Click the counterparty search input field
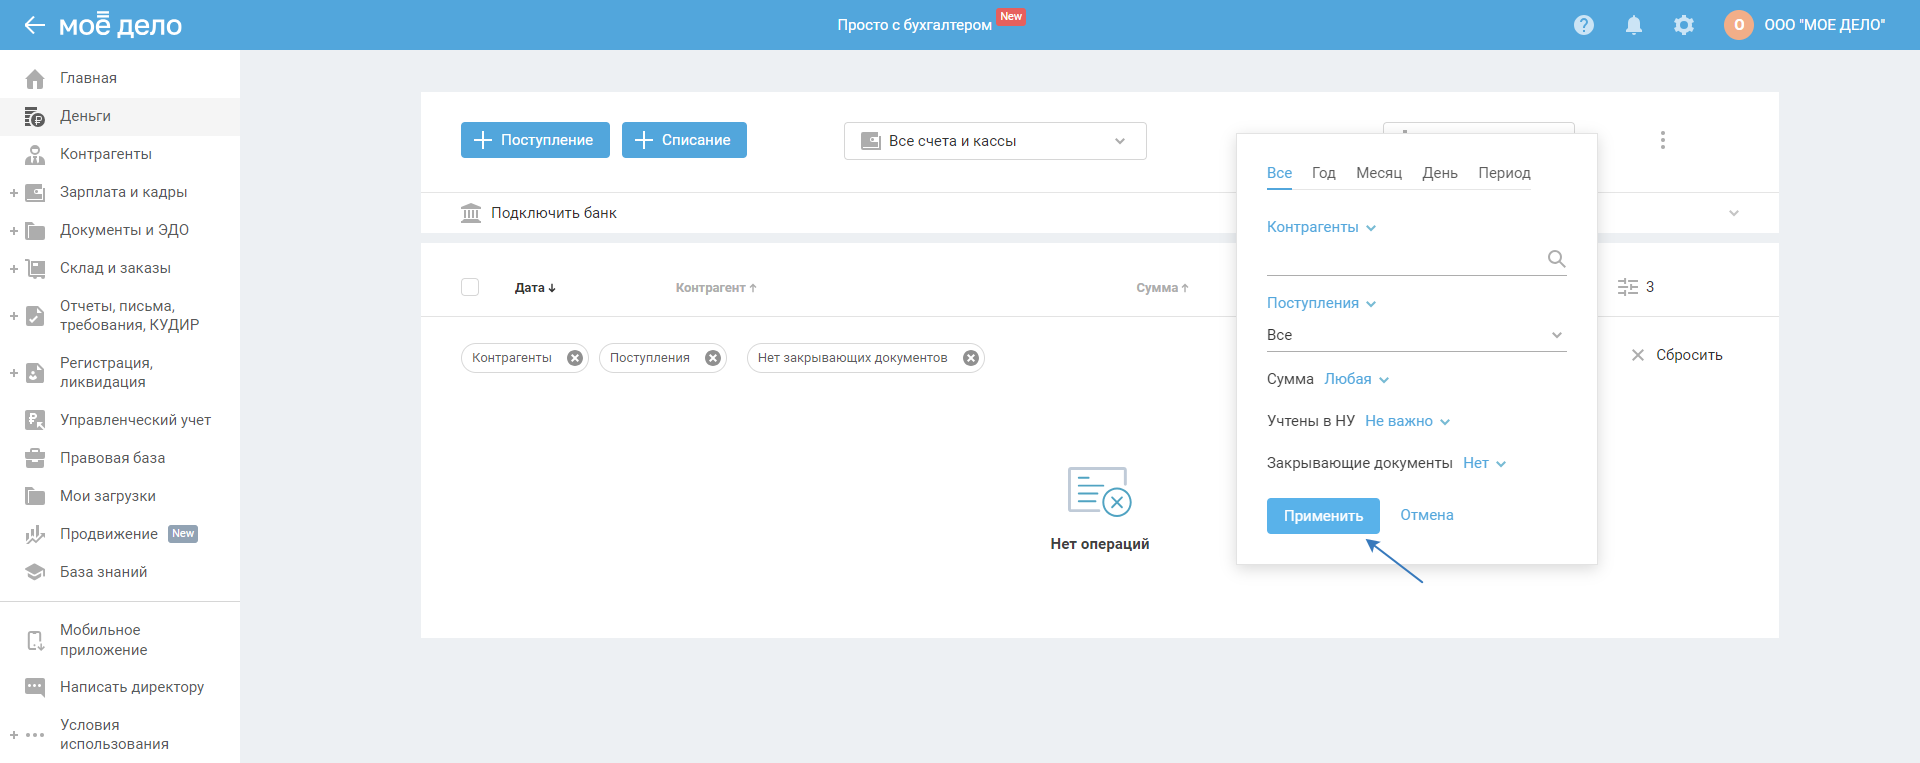 click(1405, 259)
